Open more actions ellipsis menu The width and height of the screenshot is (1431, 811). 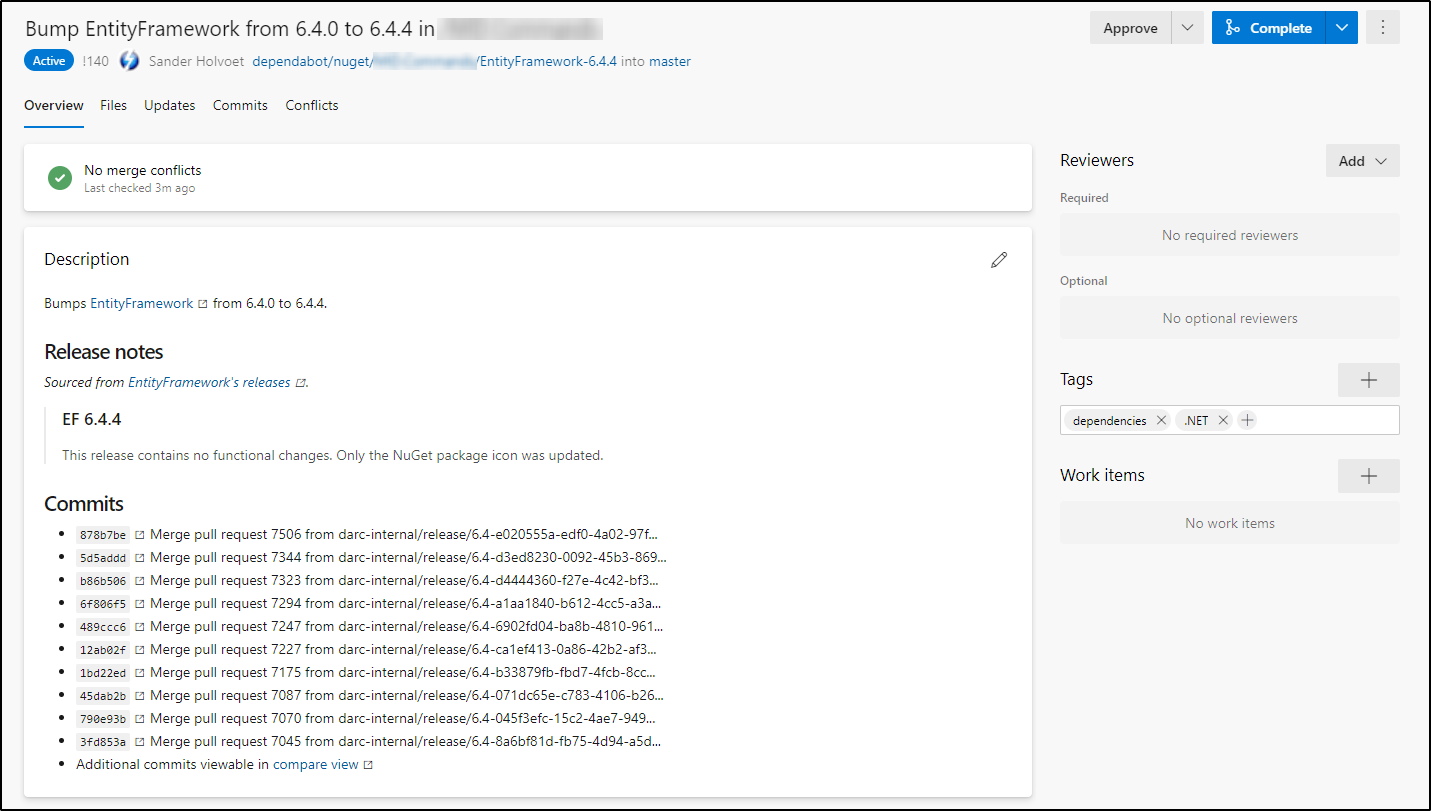(x=1383, y=28)
